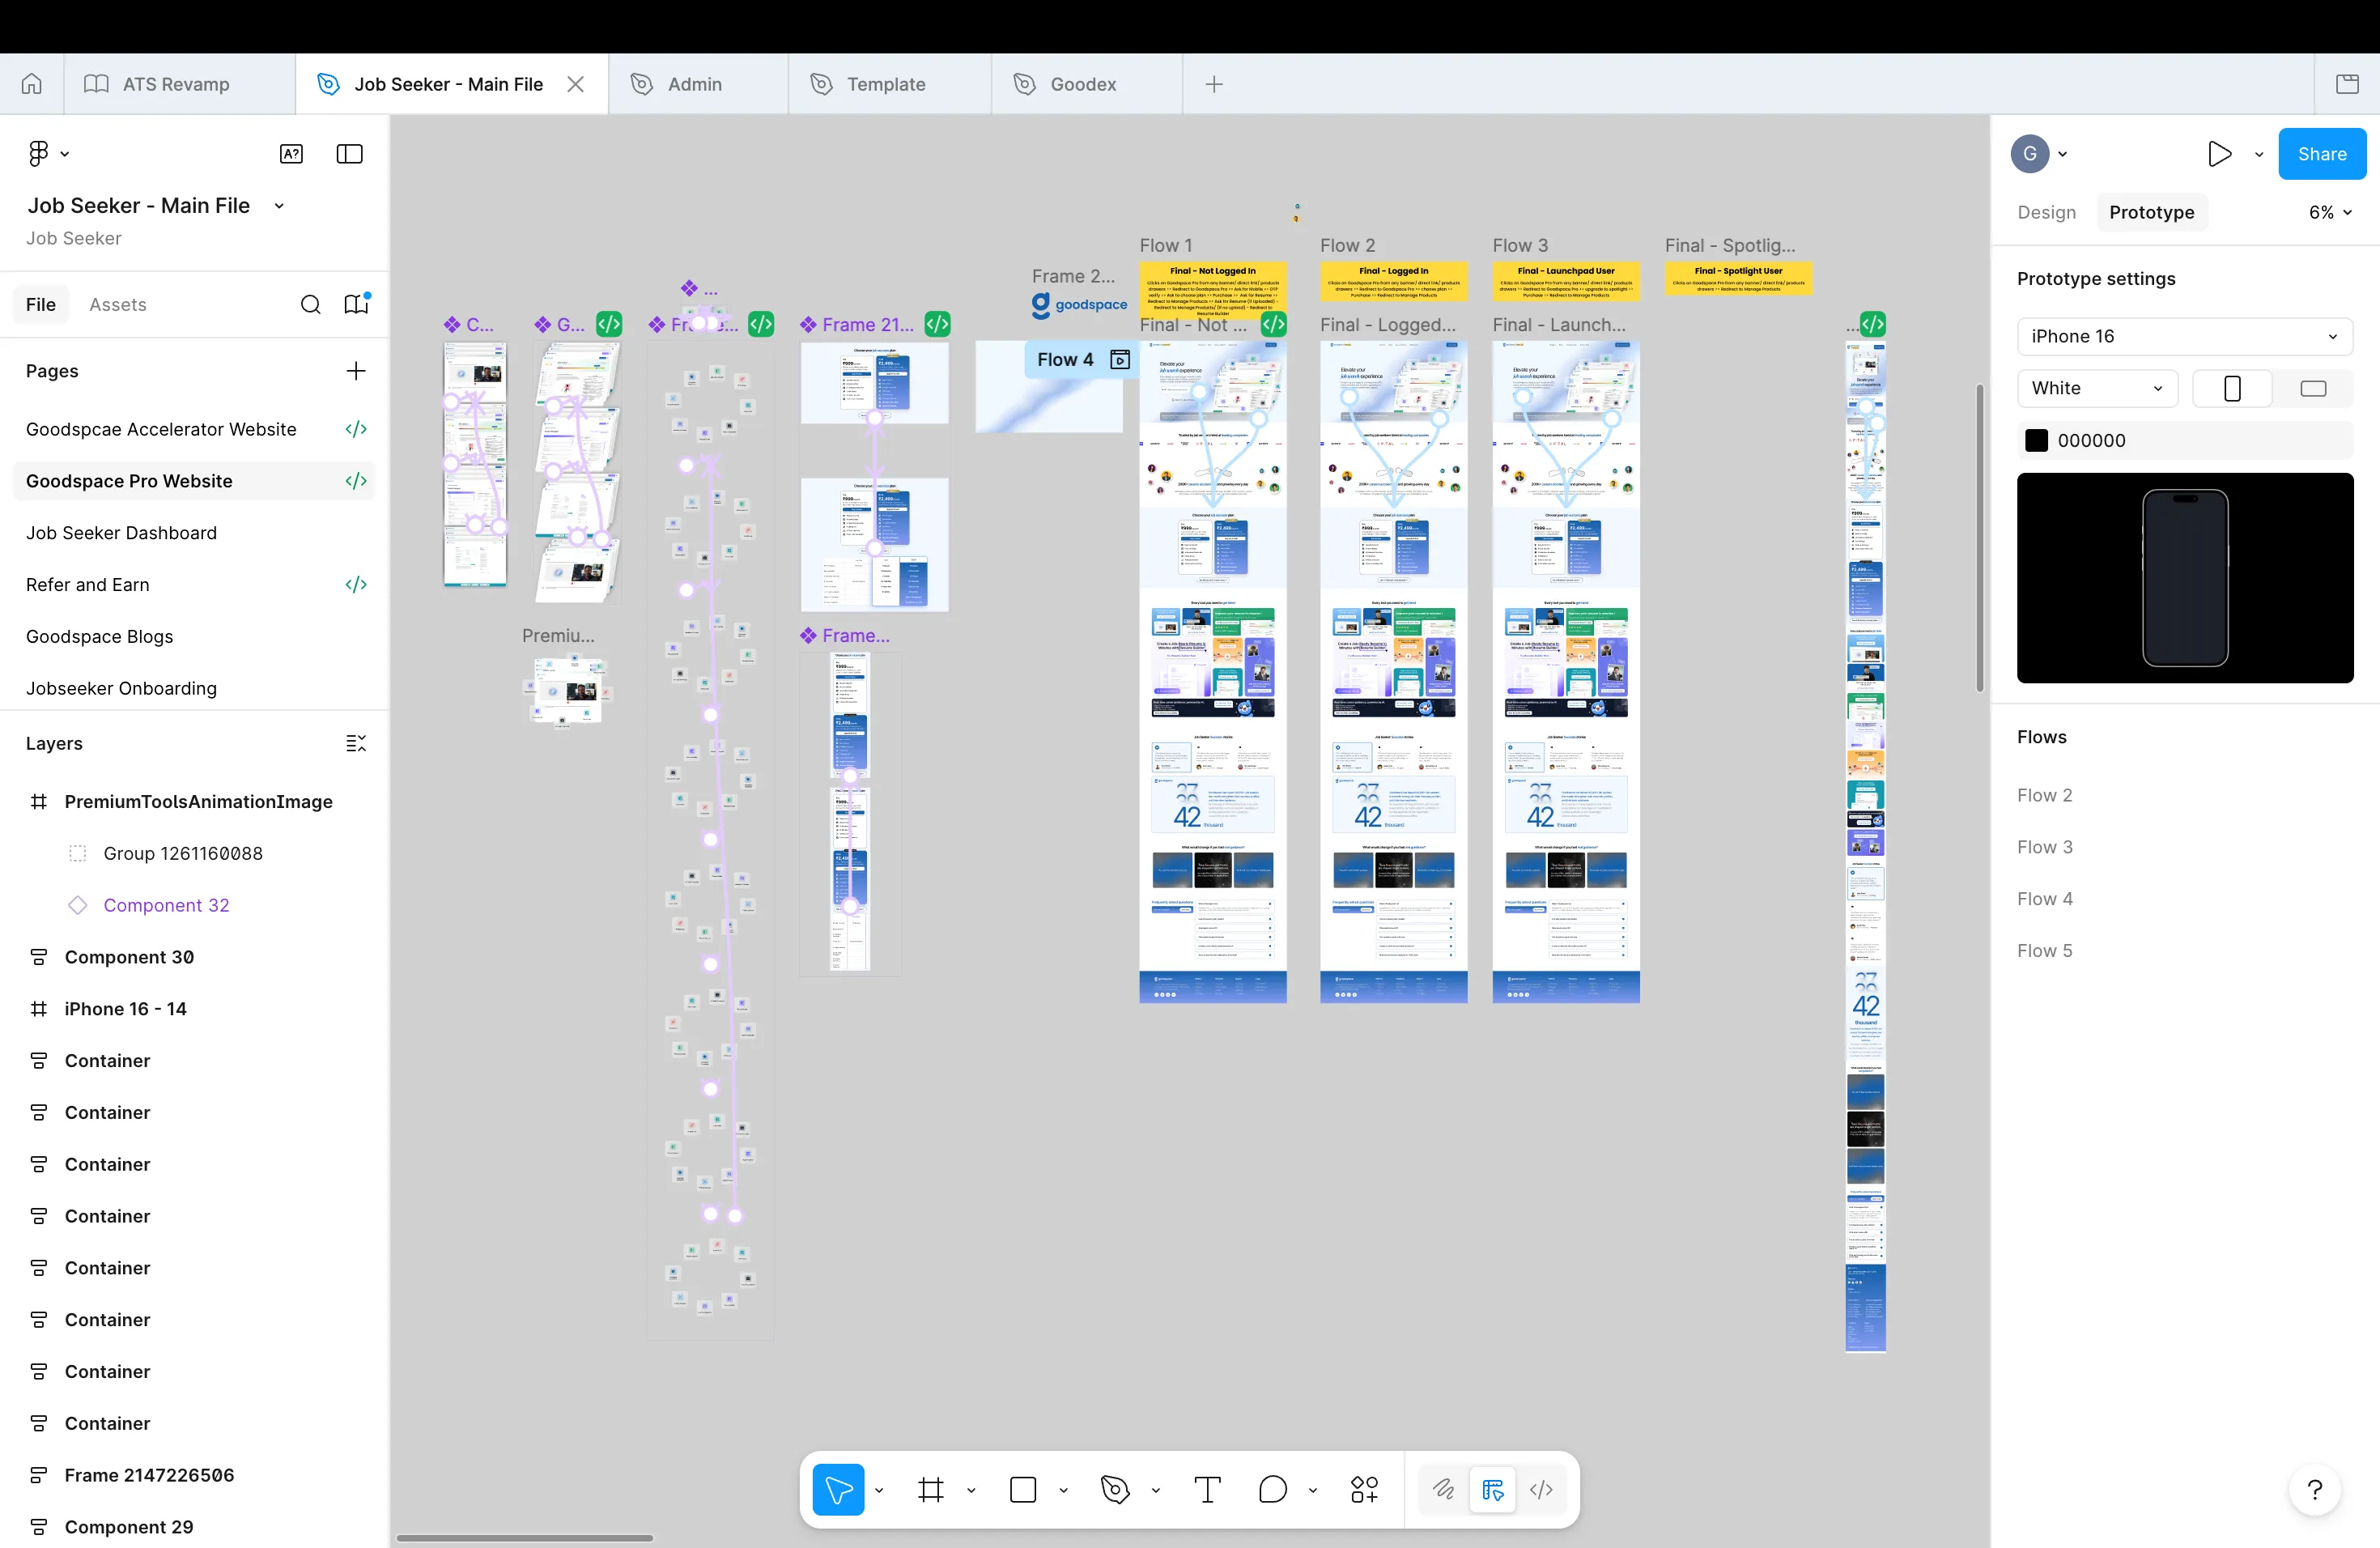Open the Assets tab
Viewport: 2380px width, 1548px height.
pos(118,305)
